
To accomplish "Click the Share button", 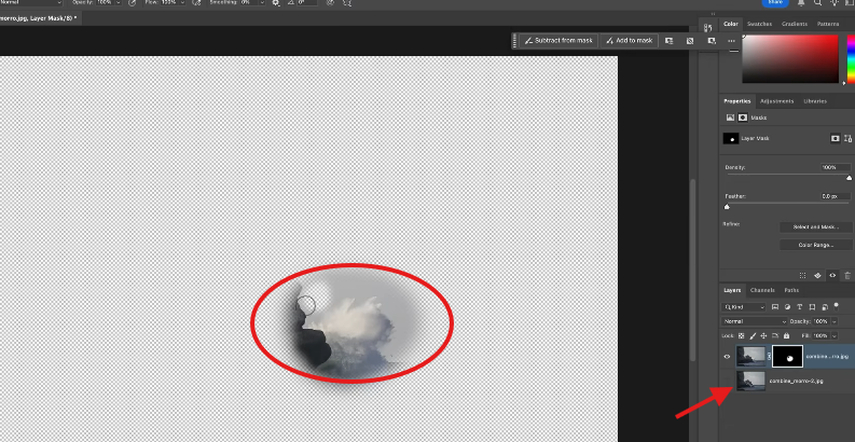I will (x=775, y=2).
